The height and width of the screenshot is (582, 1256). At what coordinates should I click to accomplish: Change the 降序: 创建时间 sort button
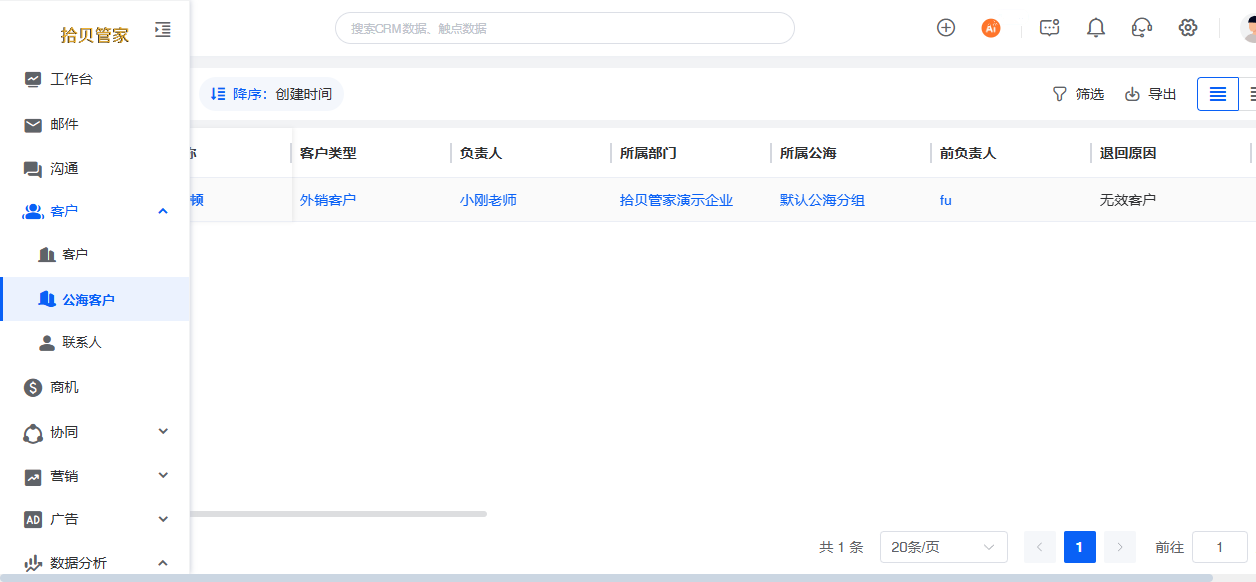(271, 94)
